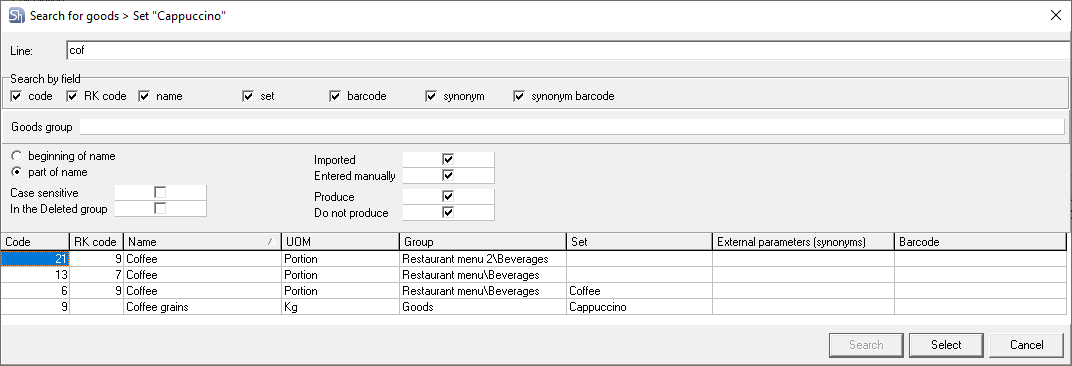Click the Select button
The width and height of the screenshot is (1072, 366).
[x=946, y=345]
